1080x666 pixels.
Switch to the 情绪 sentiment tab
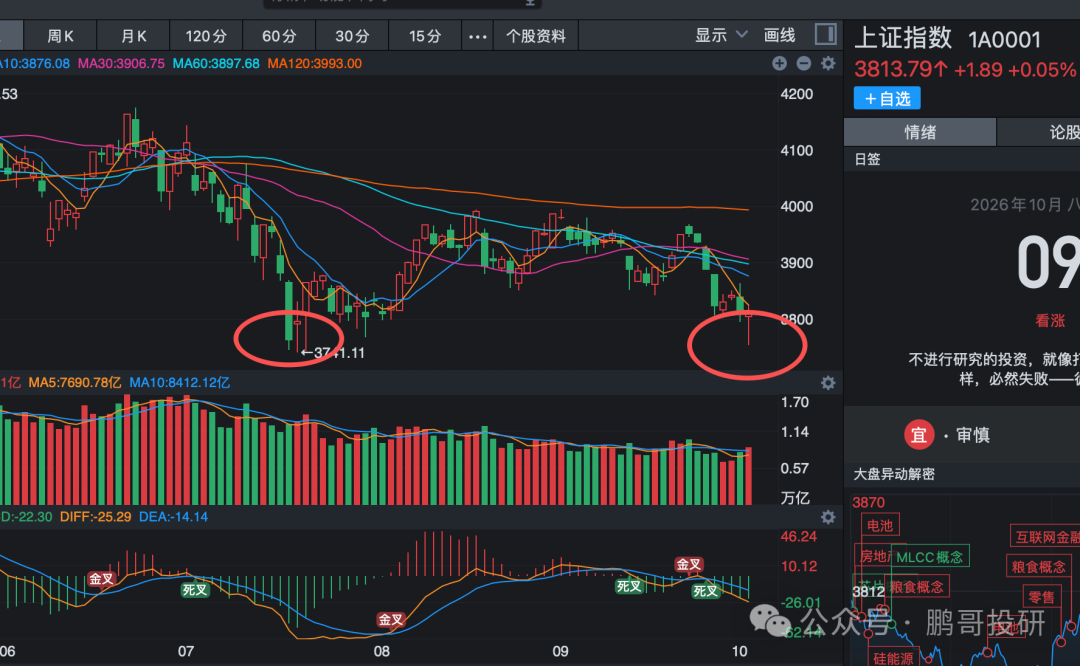920,132
